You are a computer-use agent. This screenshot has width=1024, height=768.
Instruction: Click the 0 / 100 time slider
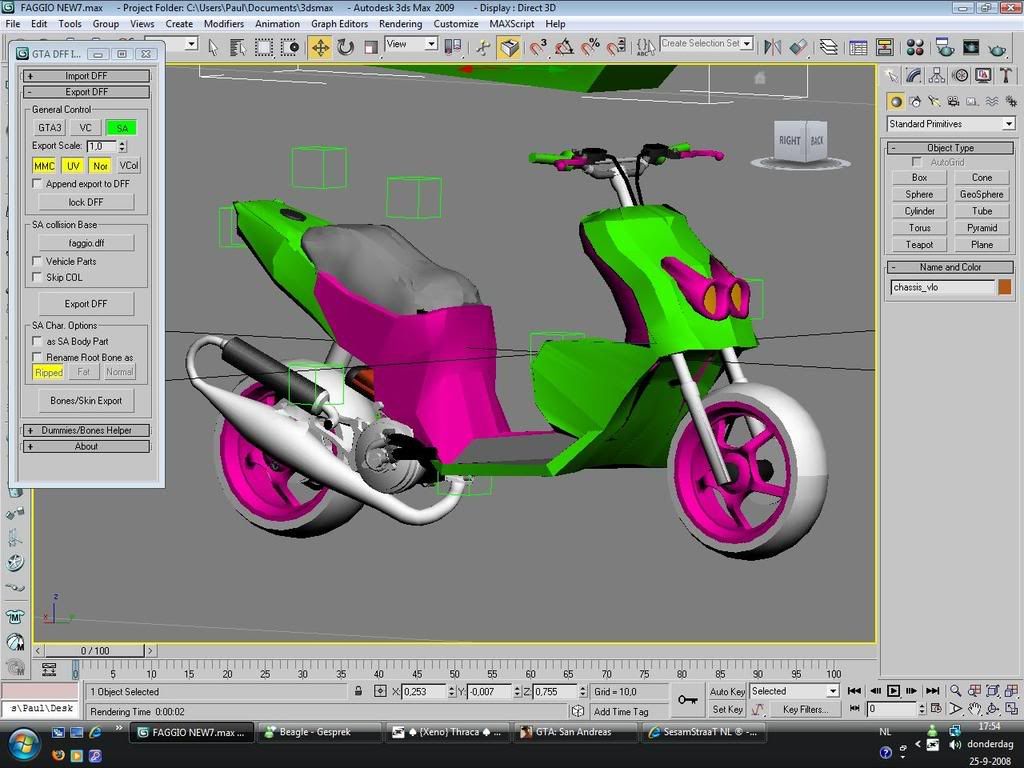[x=95, y=650]
